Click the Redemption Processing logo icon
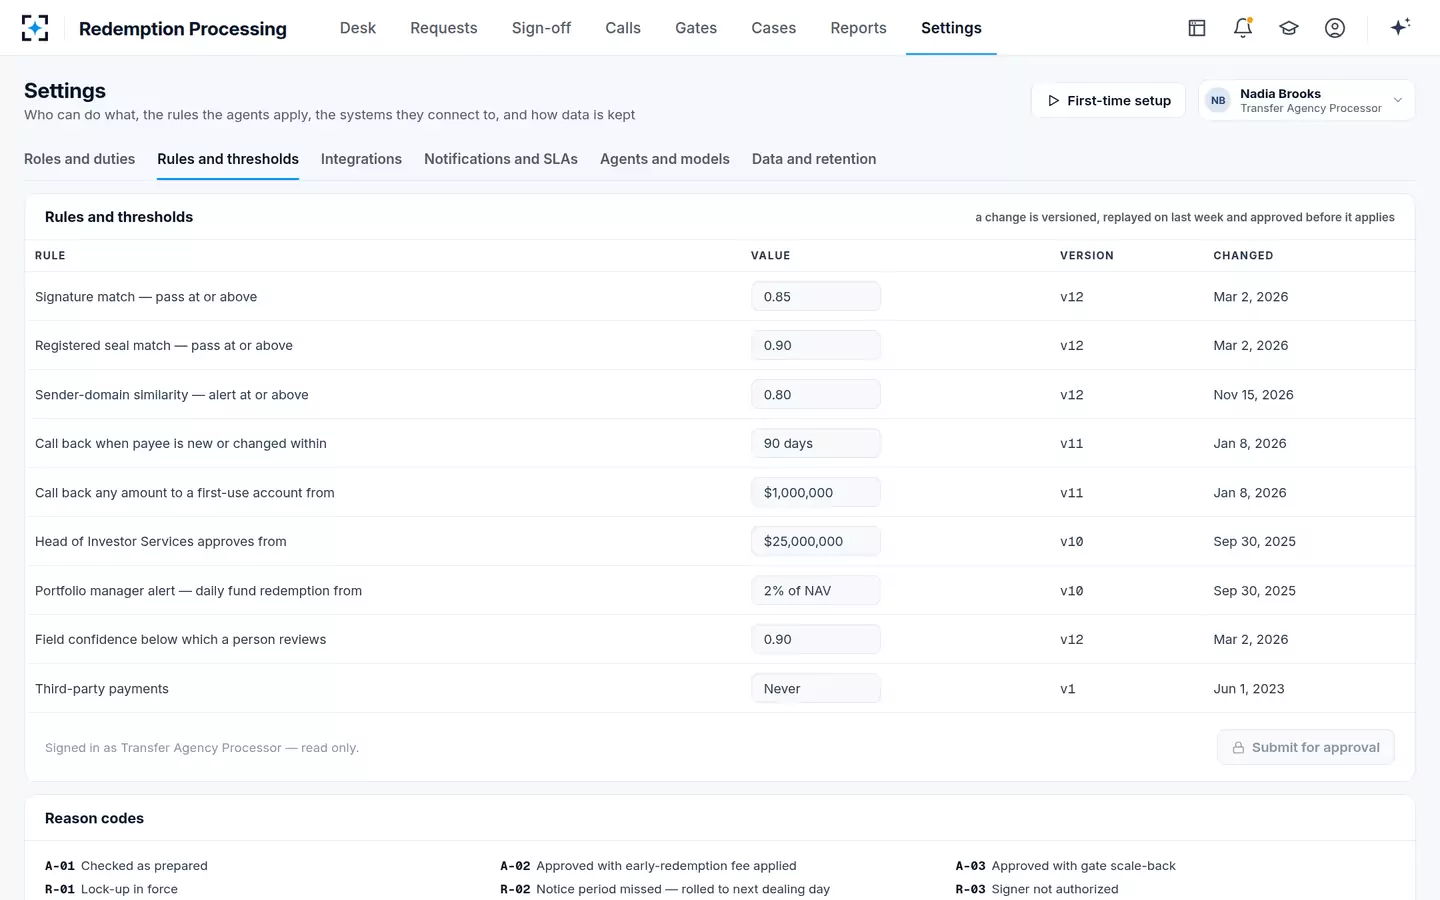 [35, 28]
